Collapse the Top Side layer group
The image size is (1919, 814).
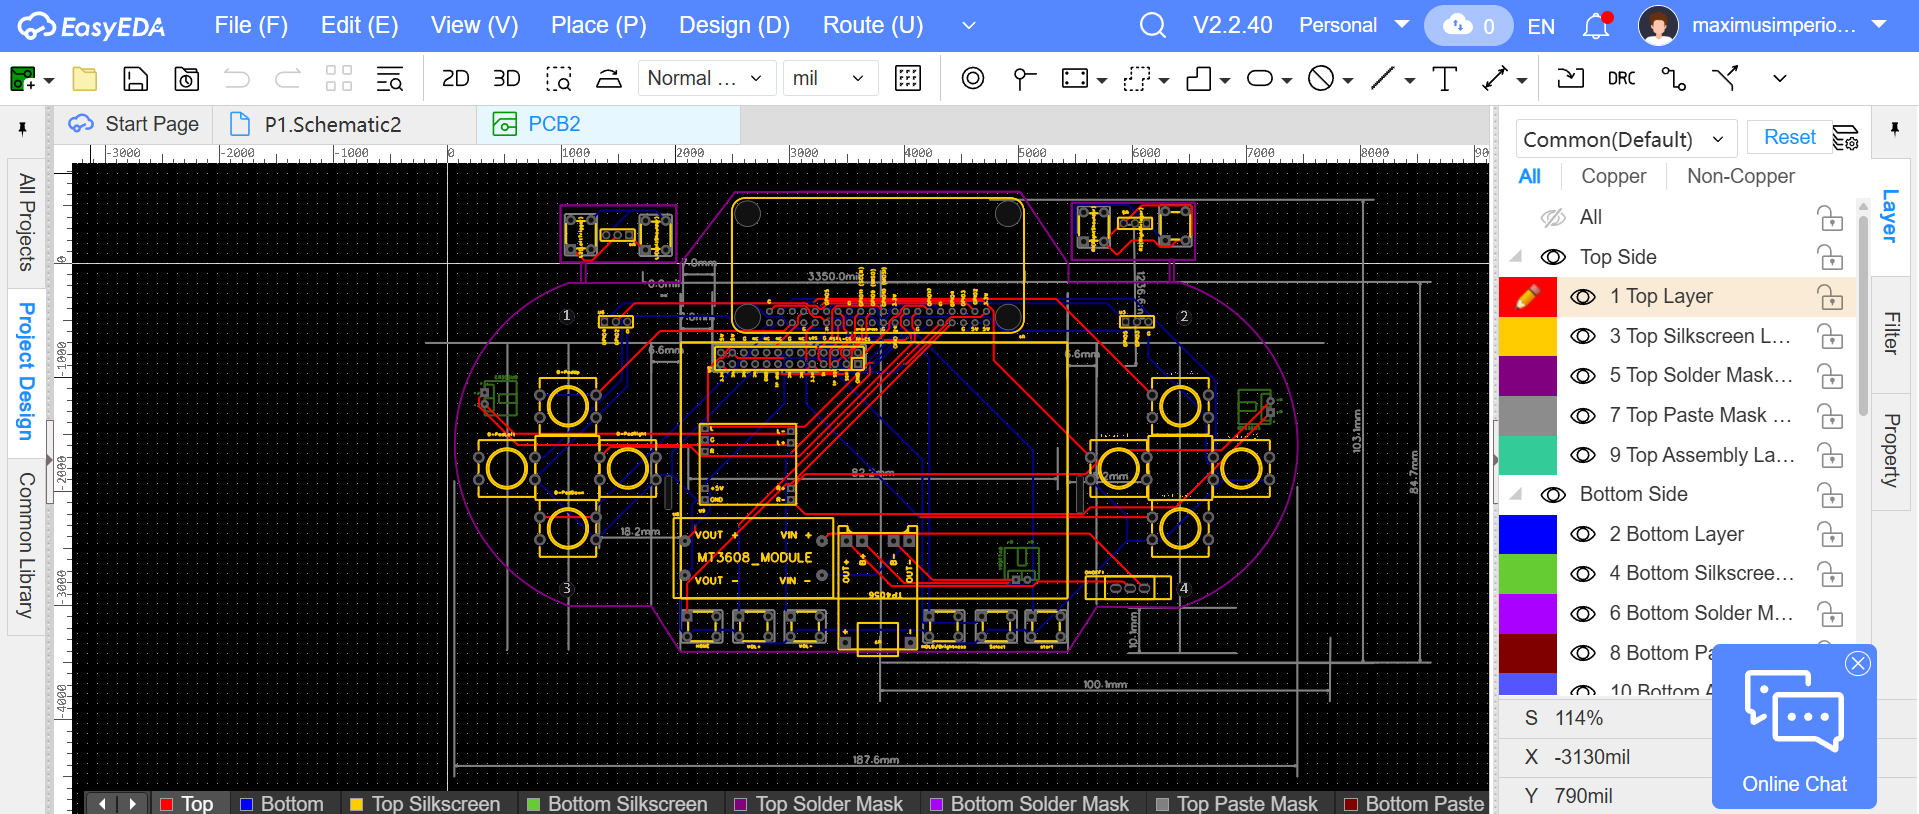click(x=1516, y=257)
